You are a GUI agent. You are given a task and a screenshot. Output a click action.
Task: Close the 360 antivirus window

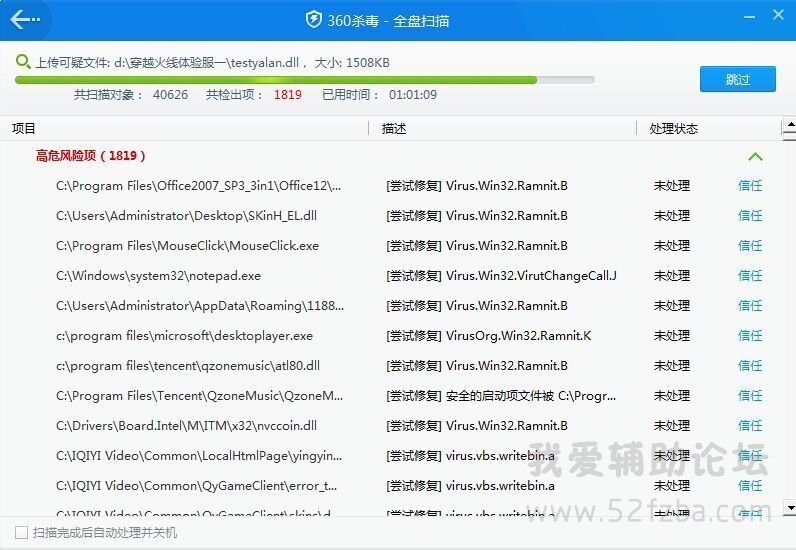pos(778,15)
